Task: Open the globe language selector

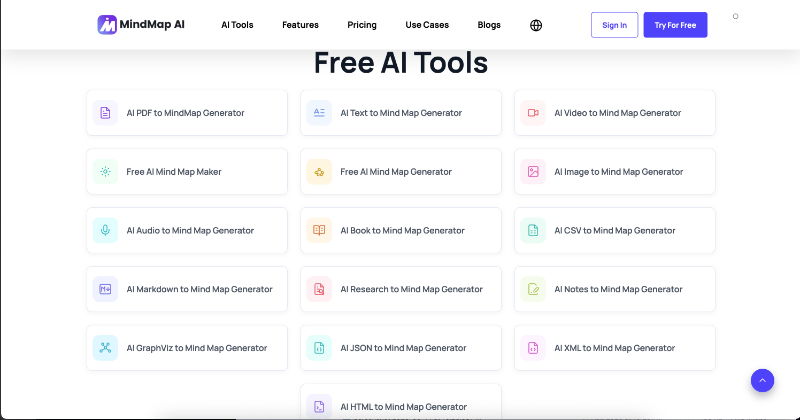Action: 537,25
